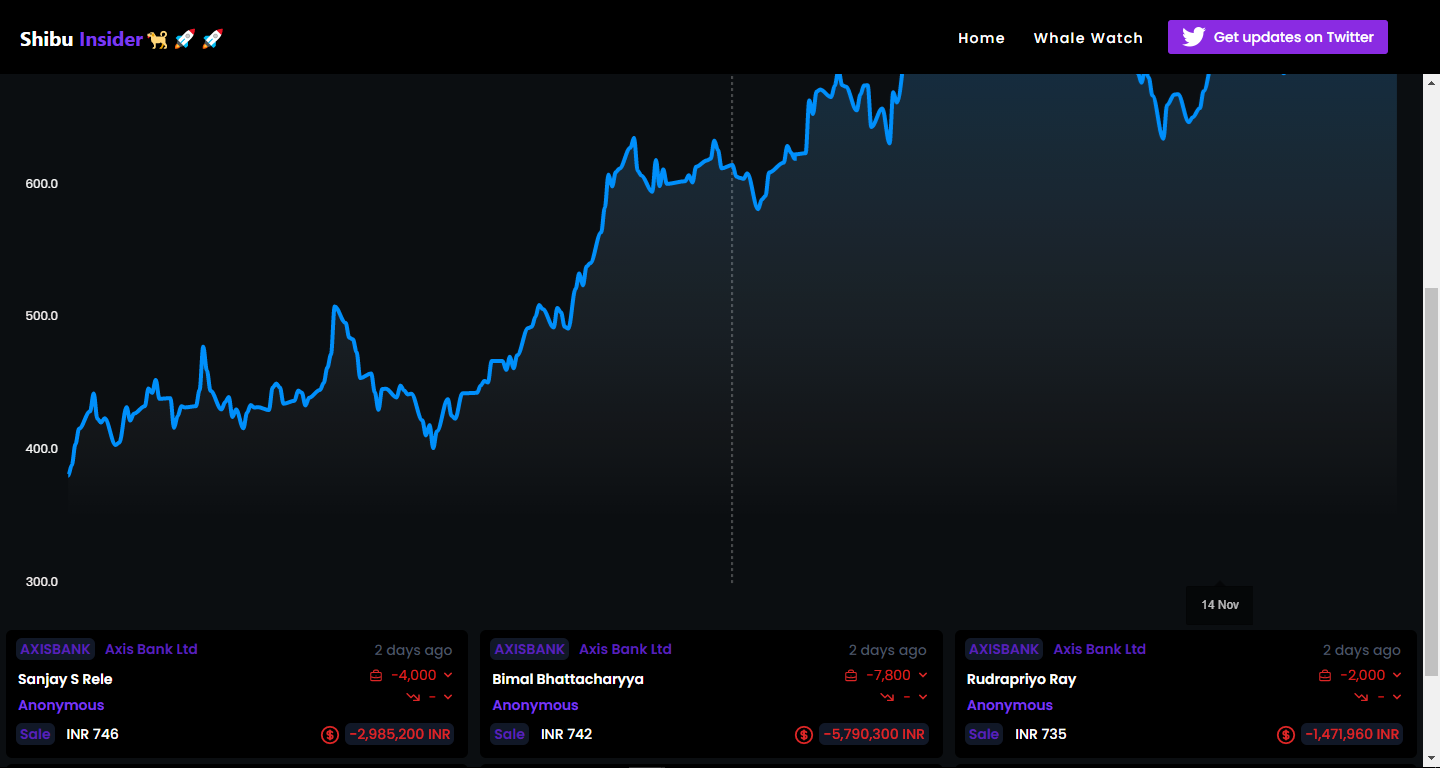Open AXISBANK ticker in Bimal Bhattacharyya card
Screen dimensions: 1440x768
pos(530,649)
